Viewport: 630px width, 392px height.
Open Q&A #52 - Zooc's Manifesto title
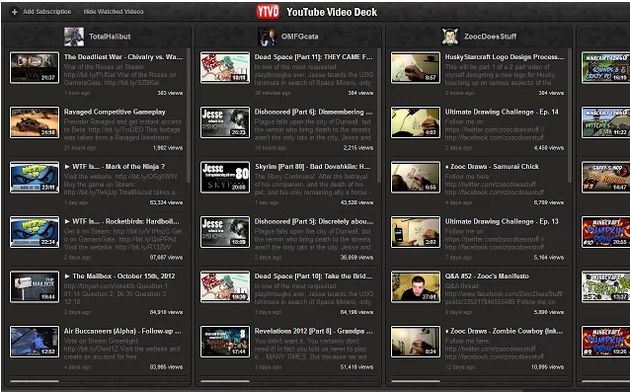487,276
